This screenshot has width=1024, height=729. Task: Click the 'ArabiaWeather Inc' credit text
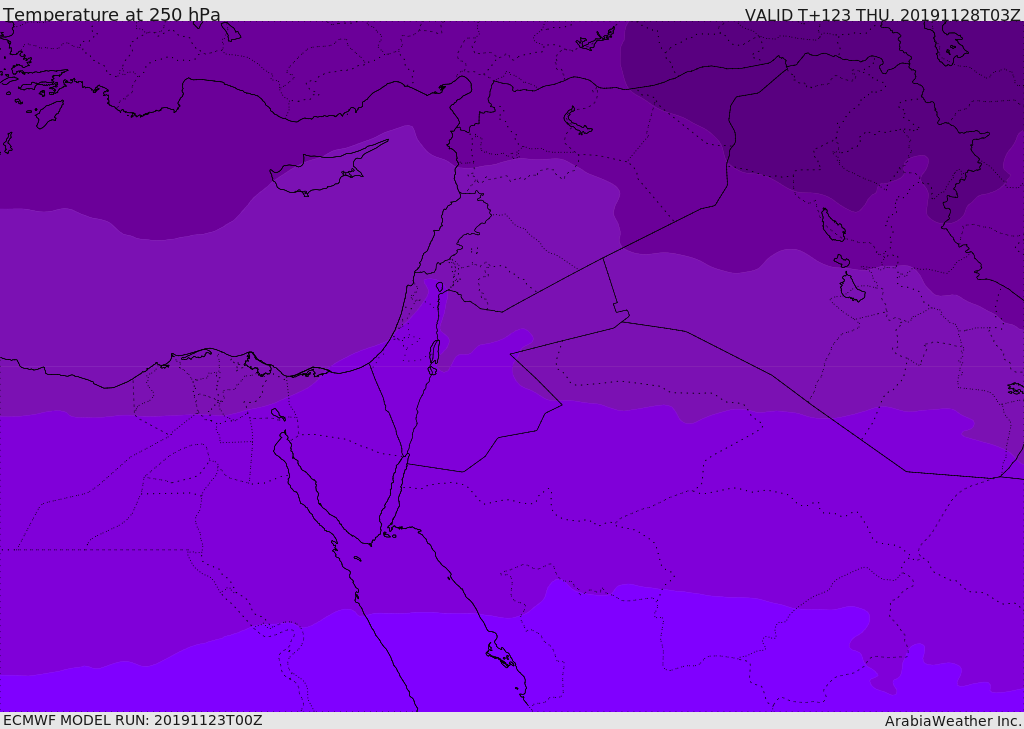952,721
